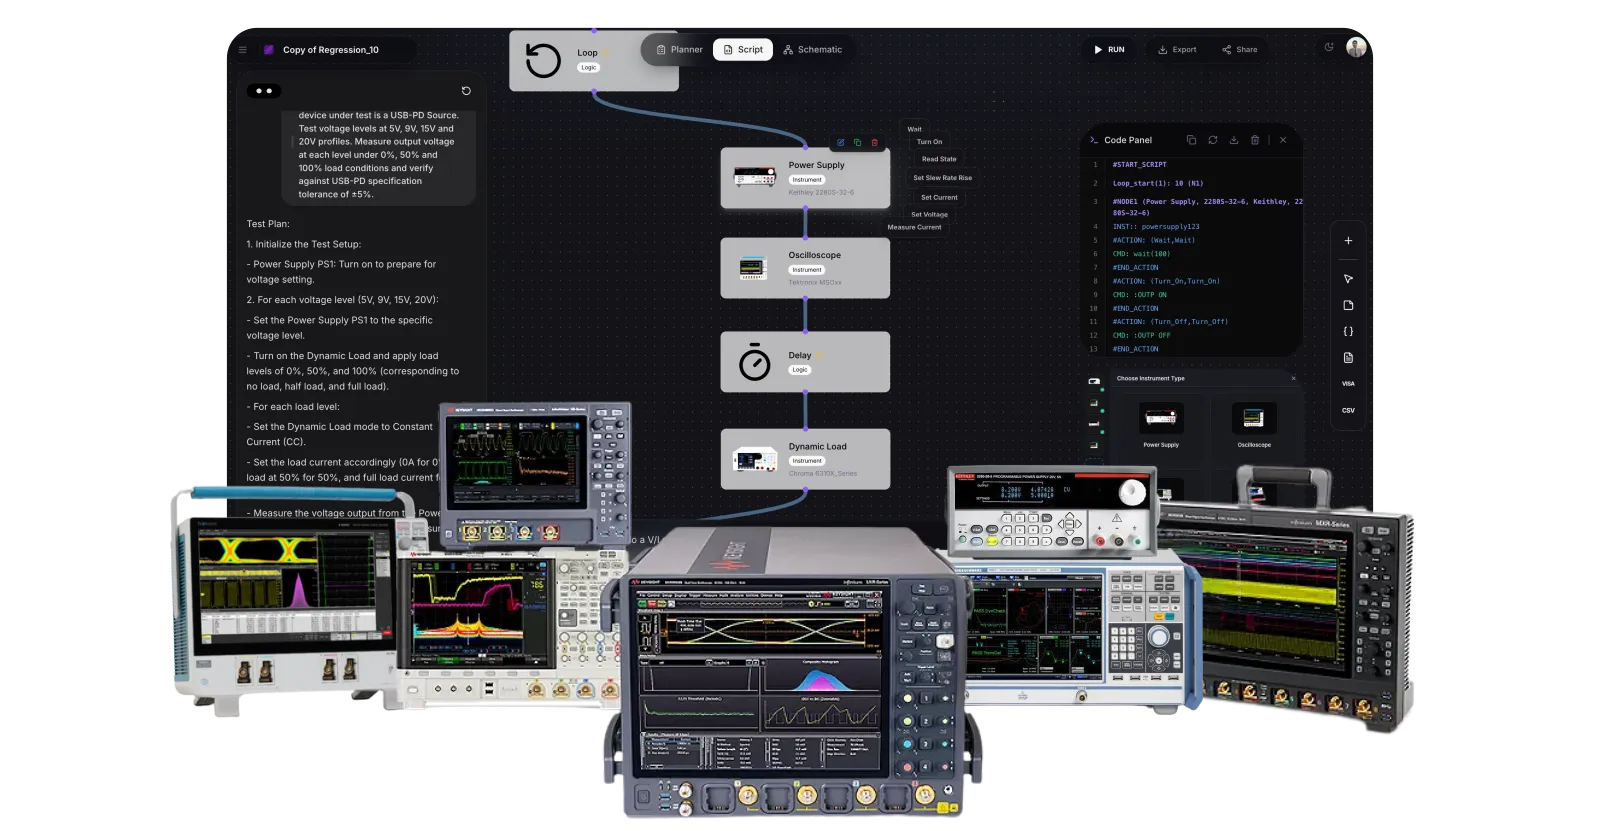This screenshot has height=831, width=1600.
Task: Open the document text icon in the right toolbar
Action: pos(1348,358)
